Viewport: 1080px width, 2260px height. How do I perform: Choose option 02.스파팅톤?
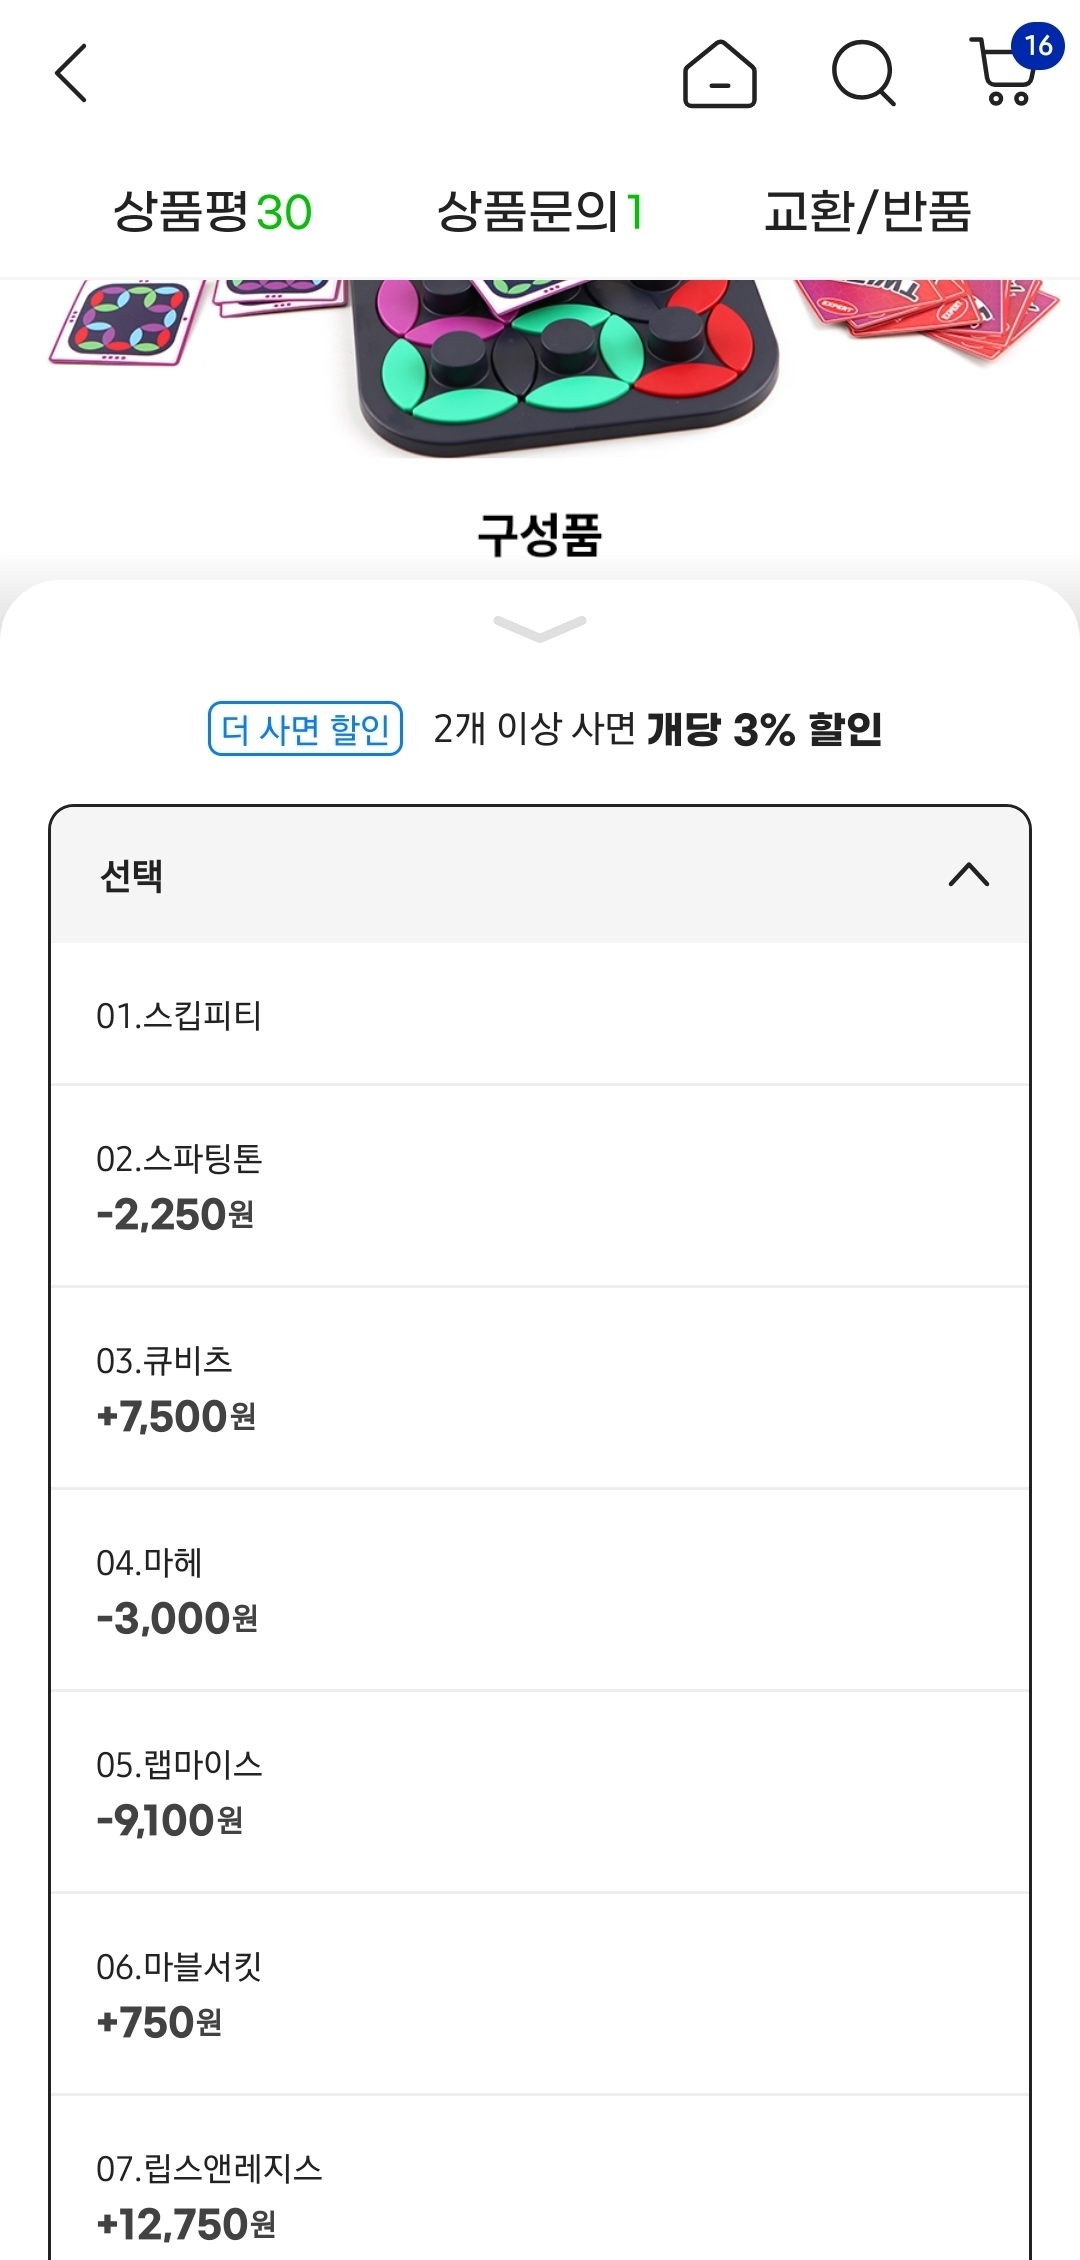(540, 1187)
